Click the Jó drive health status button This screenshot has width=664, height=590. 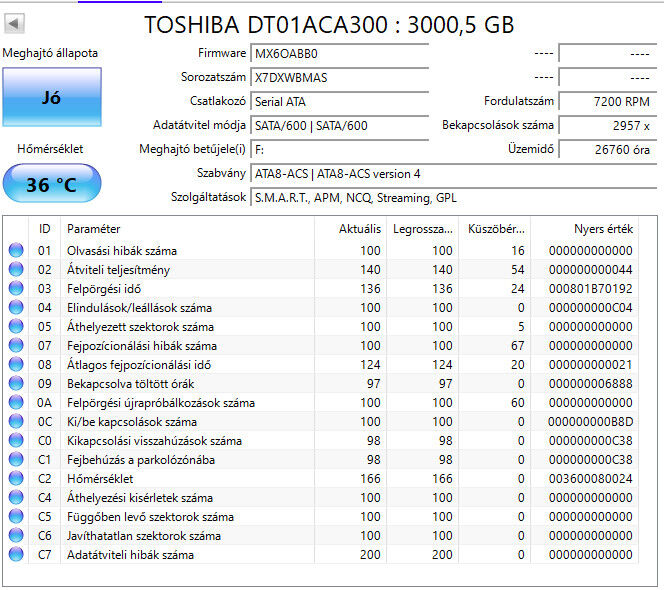(x=52, y=97)
